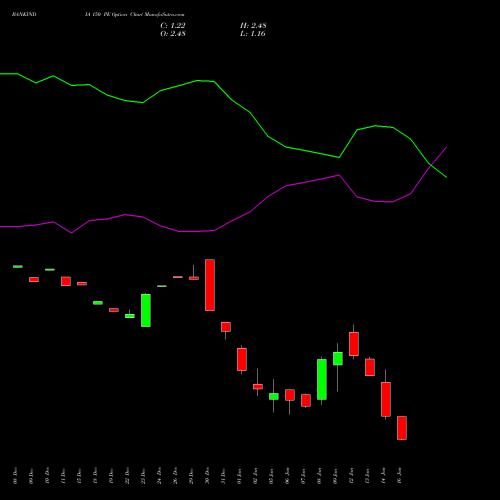Click the 08 Dec date label
This screenshot has height=500, width=500.
tap(15, 476)
